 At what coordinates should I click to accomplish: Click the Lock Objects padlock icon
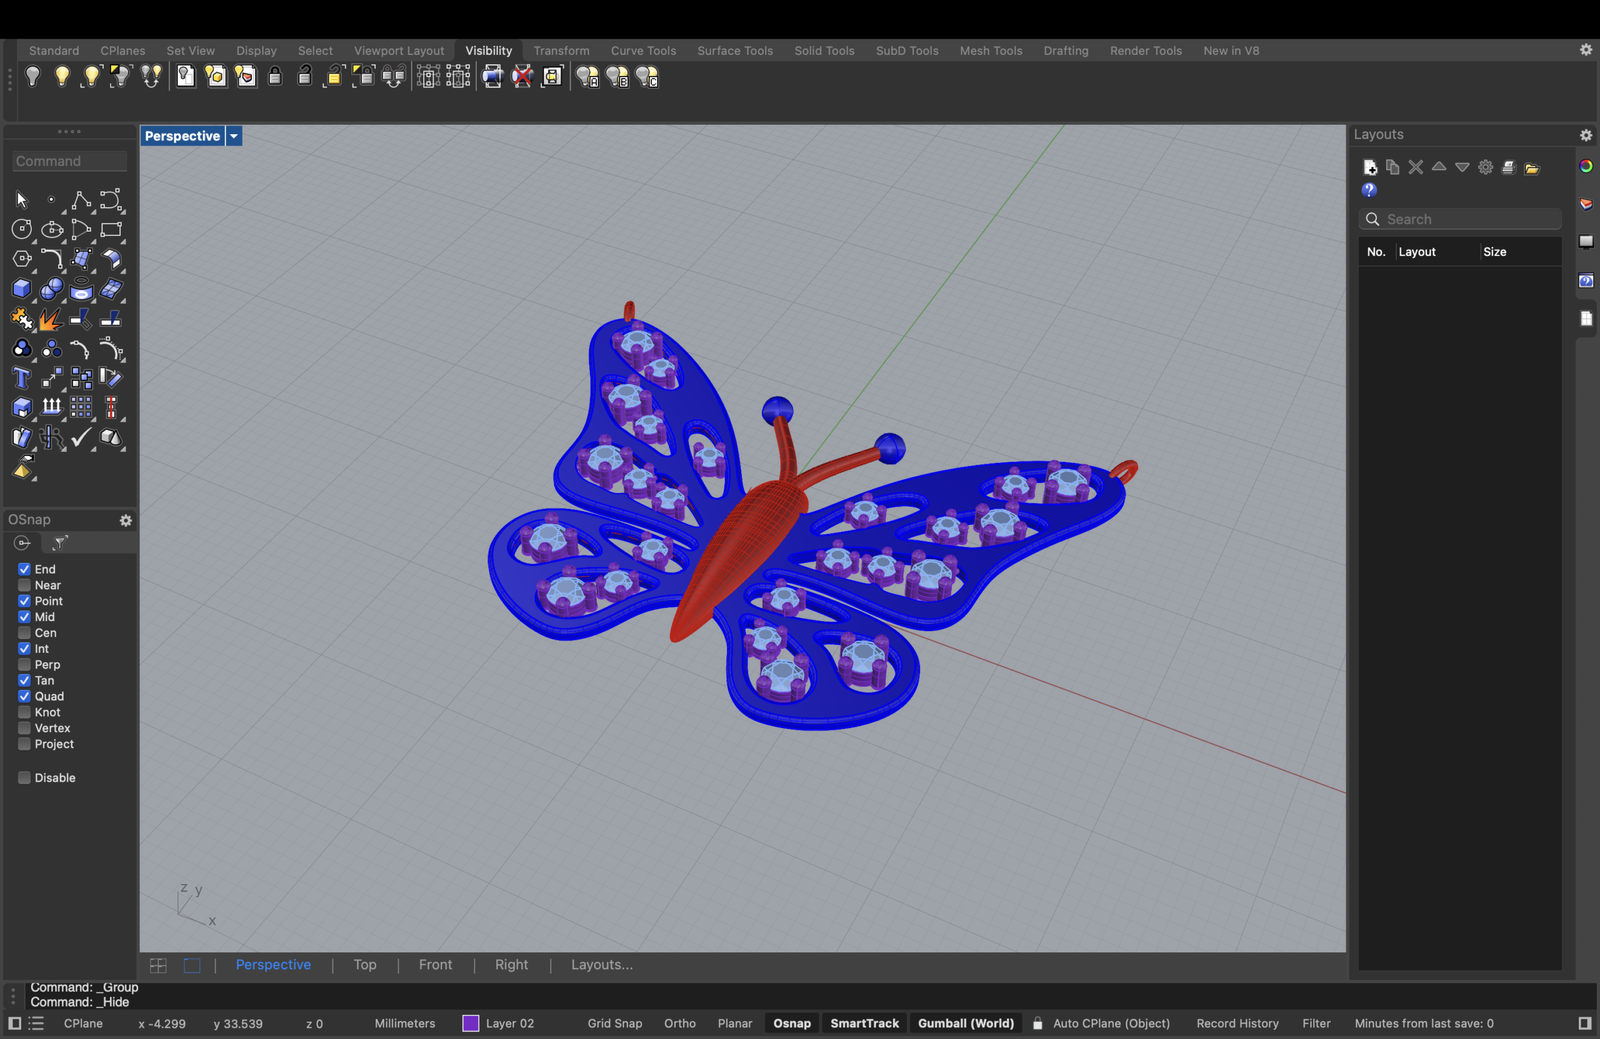pyautogui.click(x=275, y=77)
